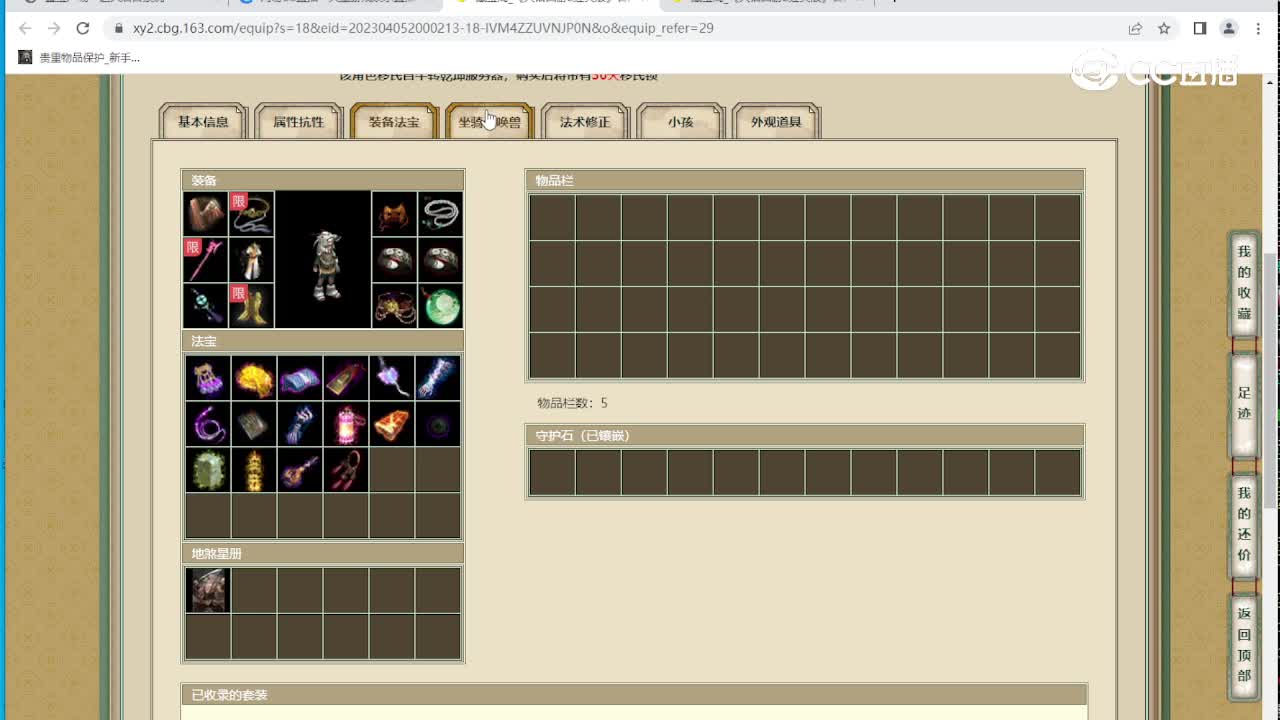Open the 贵重物品保护 bookmark
Viewport: 1280px width, 720px height.
[79, 58]
